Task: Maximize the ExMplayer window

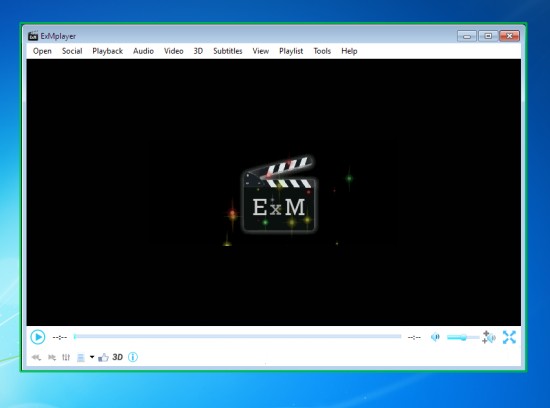Action: (488, 36)
